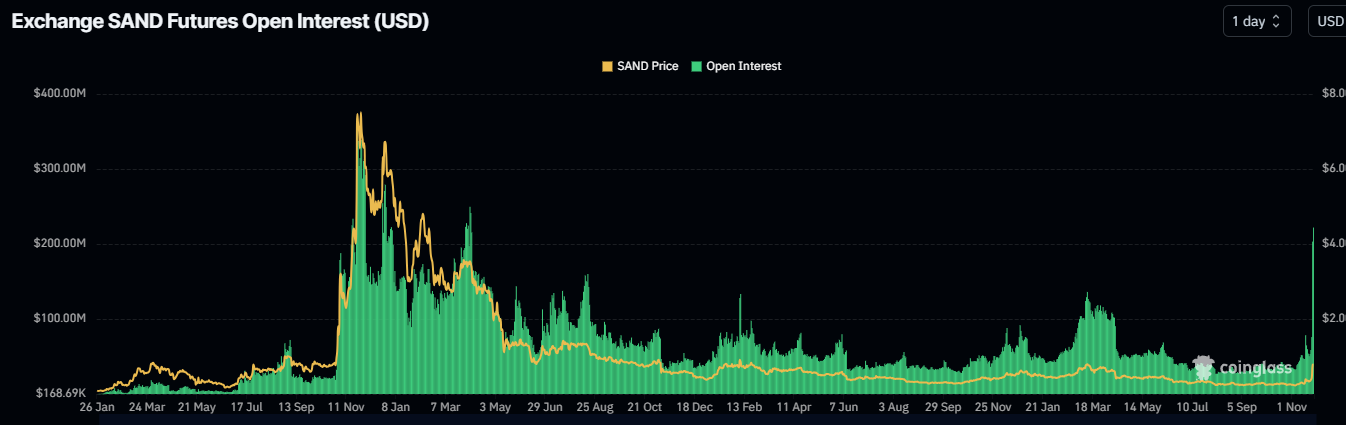Toggle the Open Interest legend series
This screenshot has width=1346, height=425.
tap(736, 66)
